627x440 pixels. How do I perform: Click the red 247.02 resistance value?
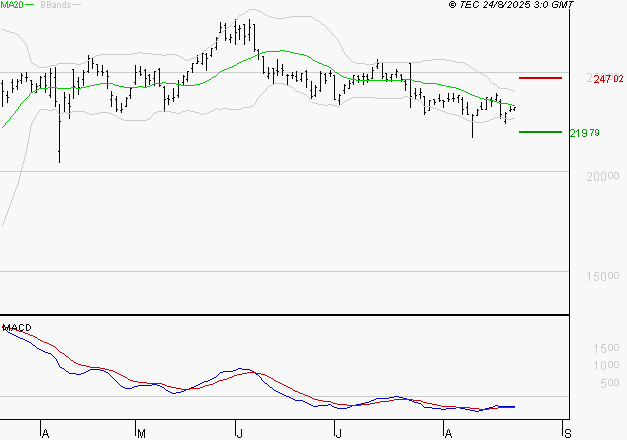tap(608, 79)
